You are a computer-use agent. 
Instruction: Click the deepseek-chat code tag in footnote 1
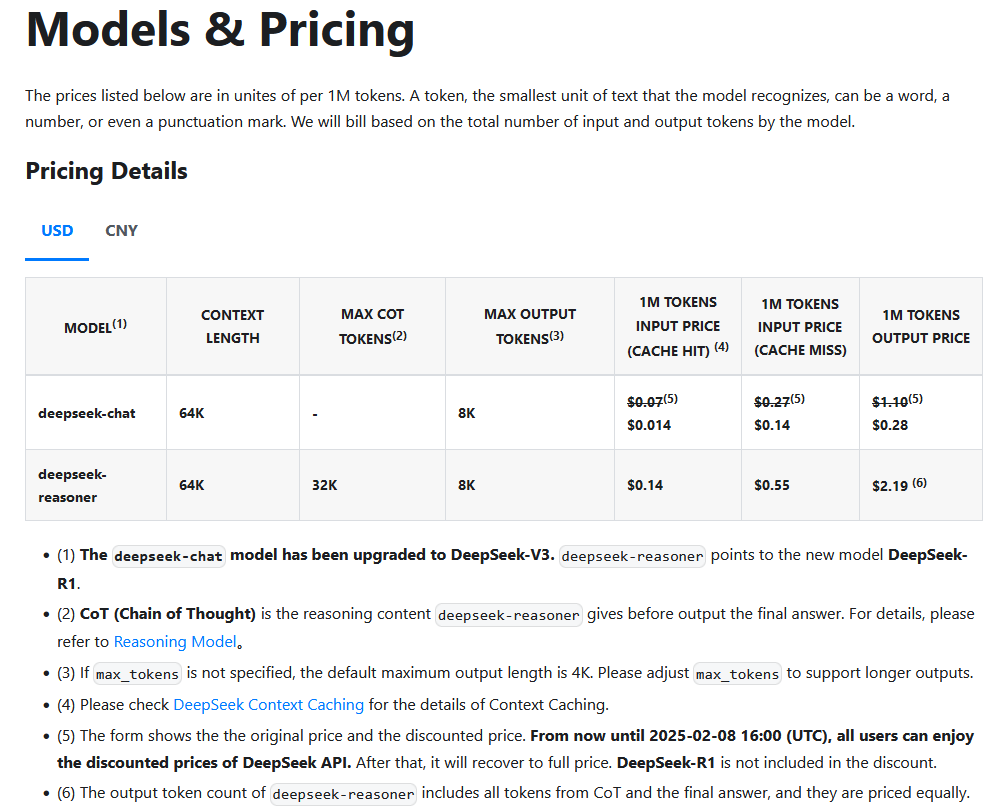169,556
